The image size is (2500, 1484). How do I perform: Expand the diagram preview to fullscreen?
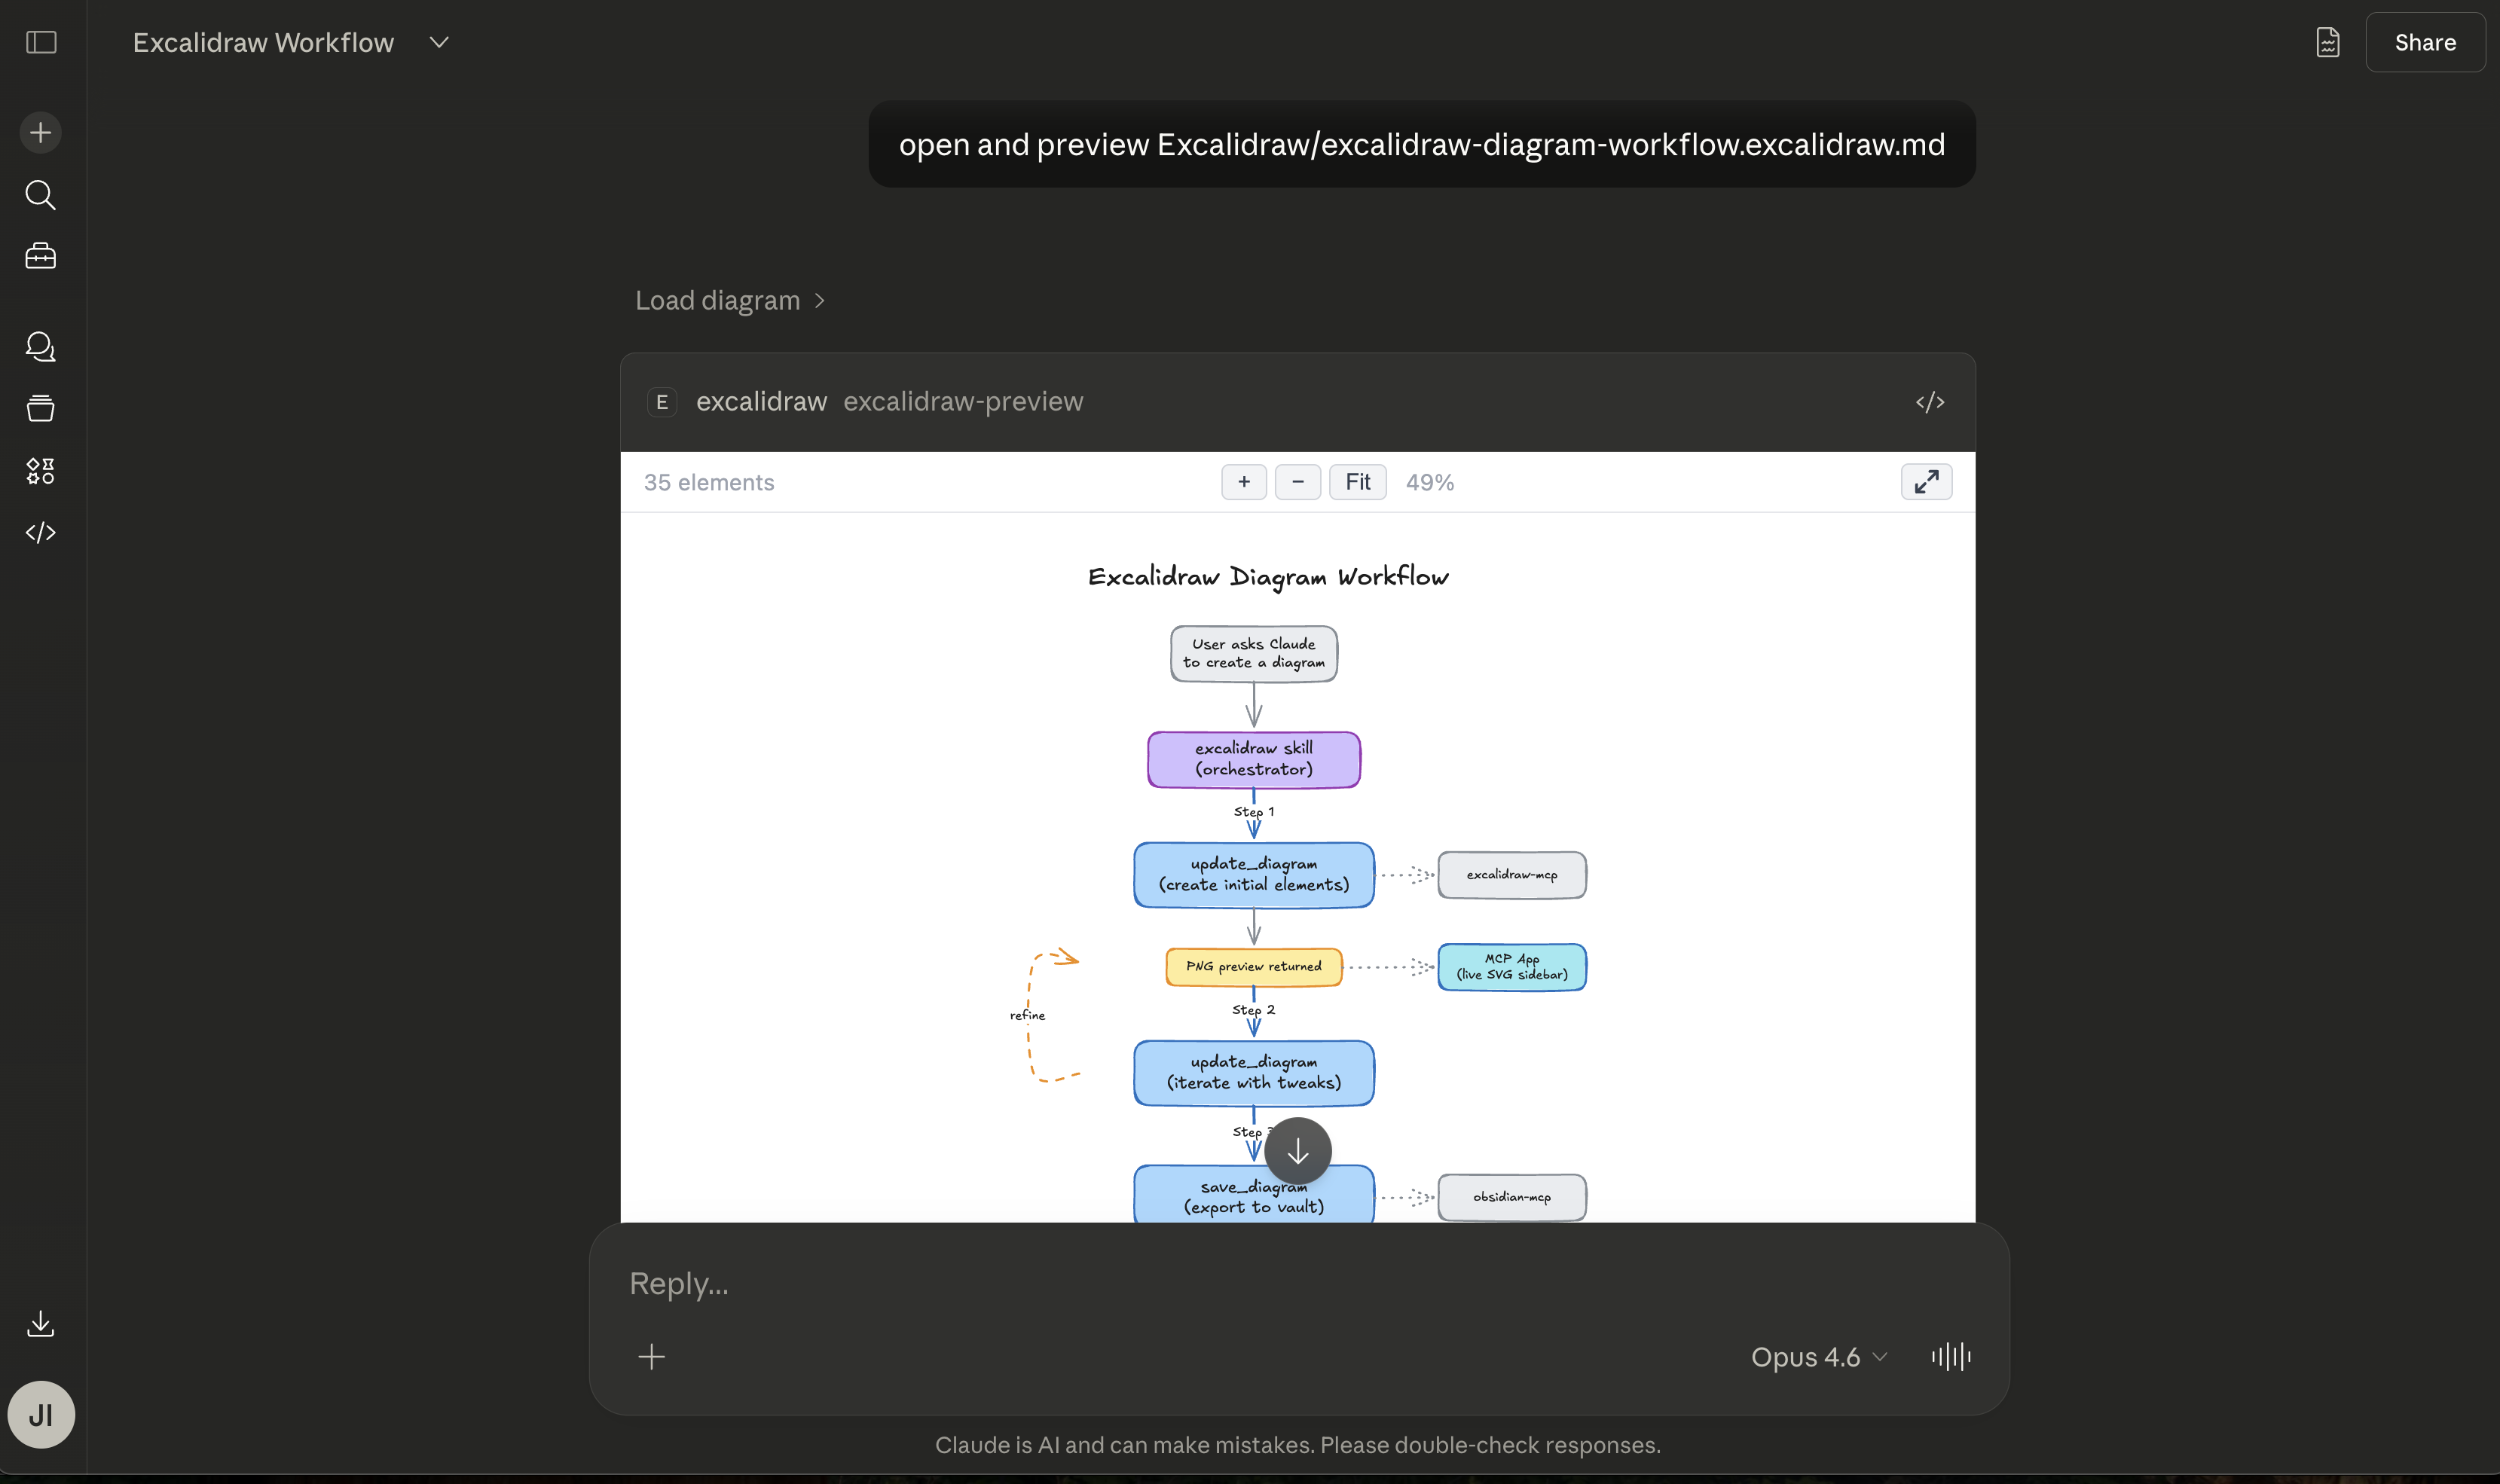coord(1926,482)
